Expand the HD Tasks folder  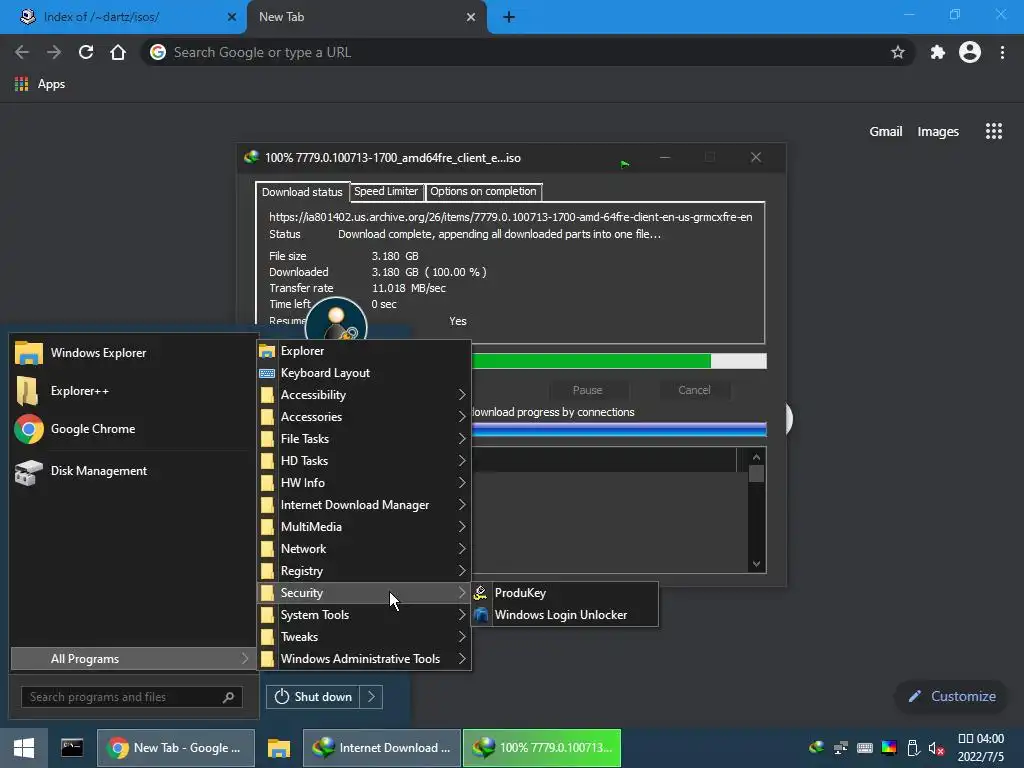click(x=364, y=460)
